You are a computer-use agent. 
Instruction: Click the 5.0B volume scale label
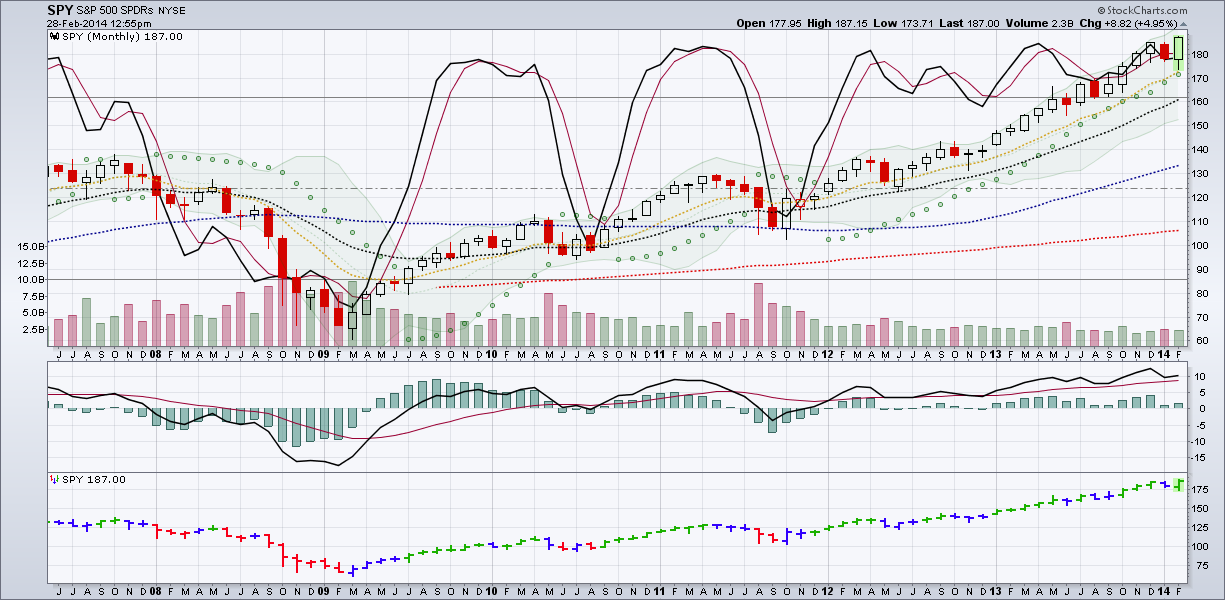(33, 312)
